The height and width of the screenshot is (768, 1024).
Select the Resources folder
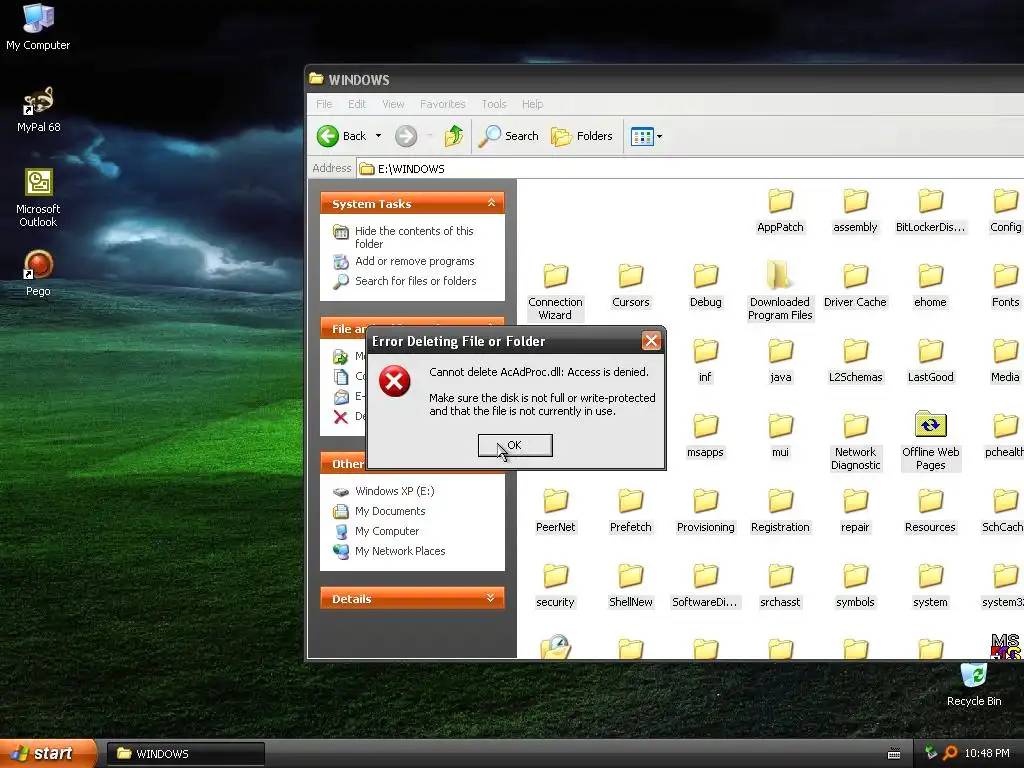pyautogui.click(x=930, y=511)
